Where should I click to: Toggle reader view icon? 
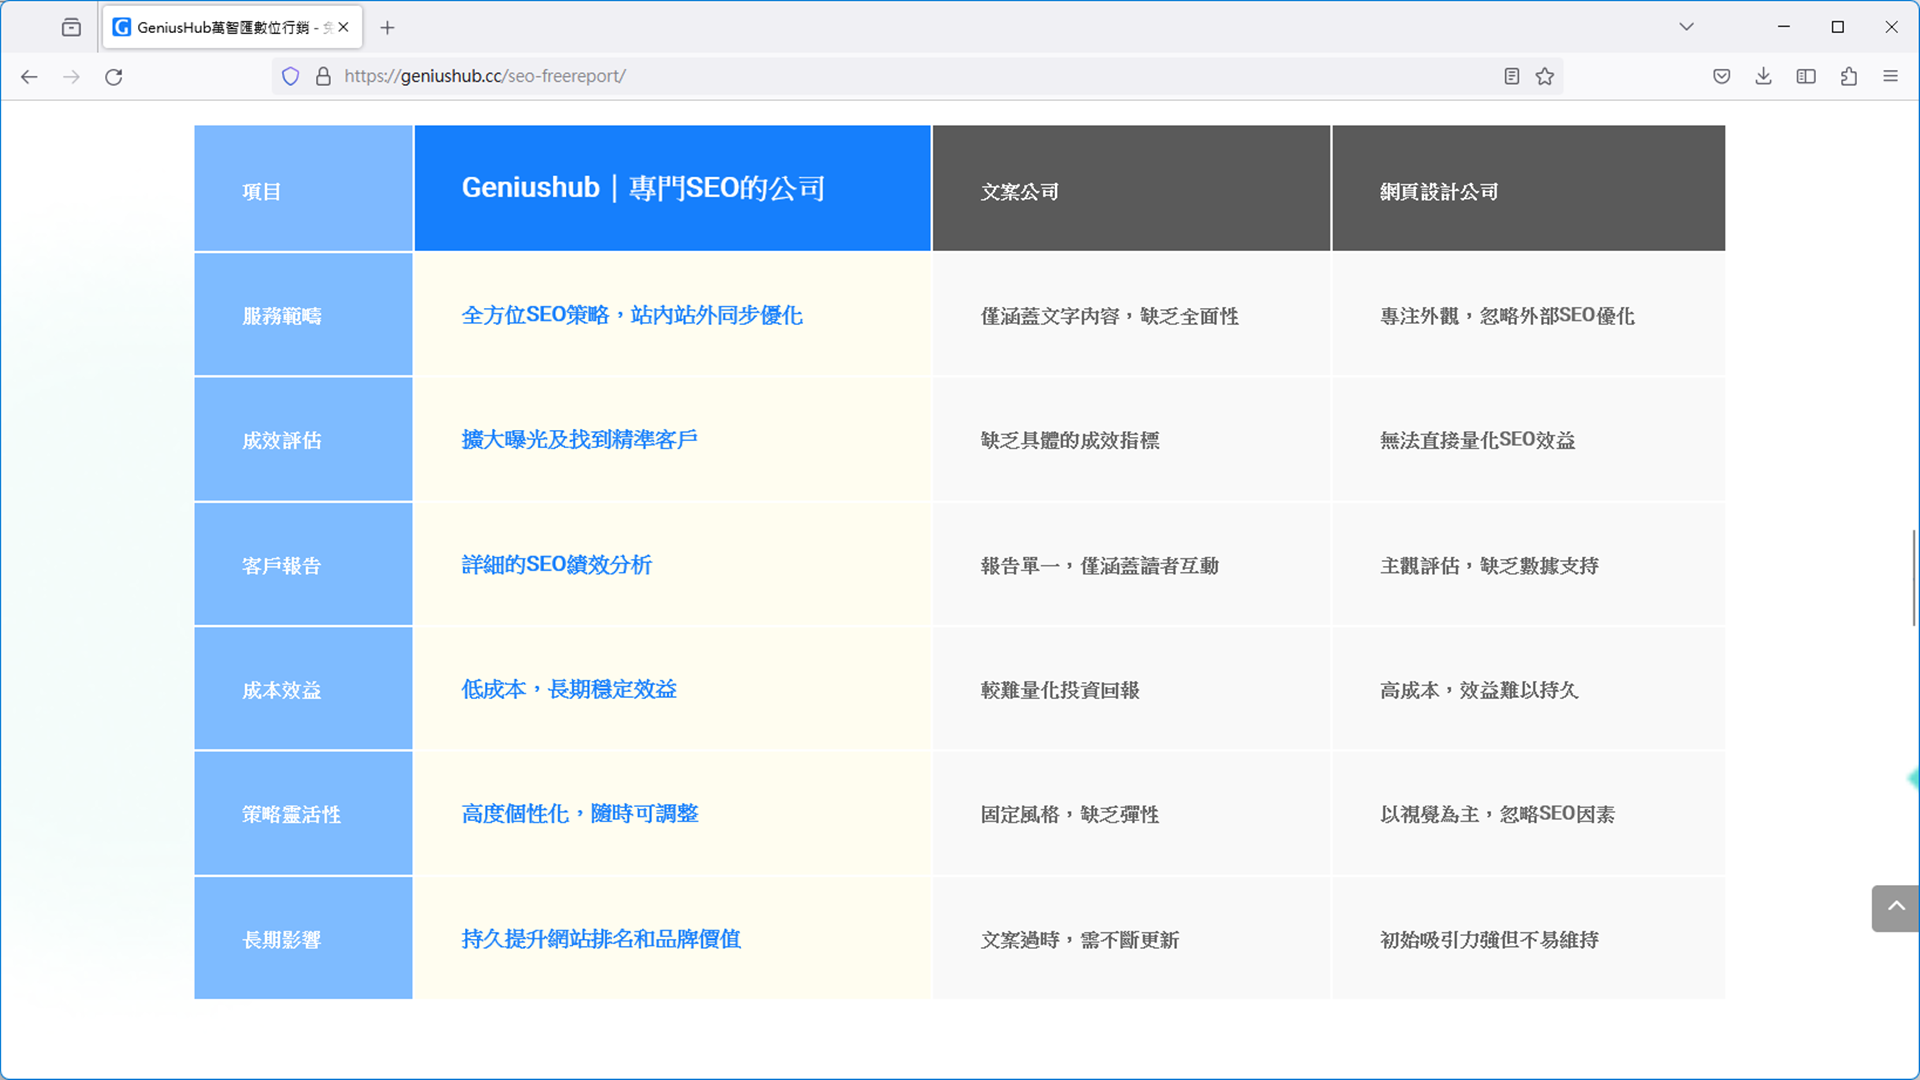[x=1511, y=76]
